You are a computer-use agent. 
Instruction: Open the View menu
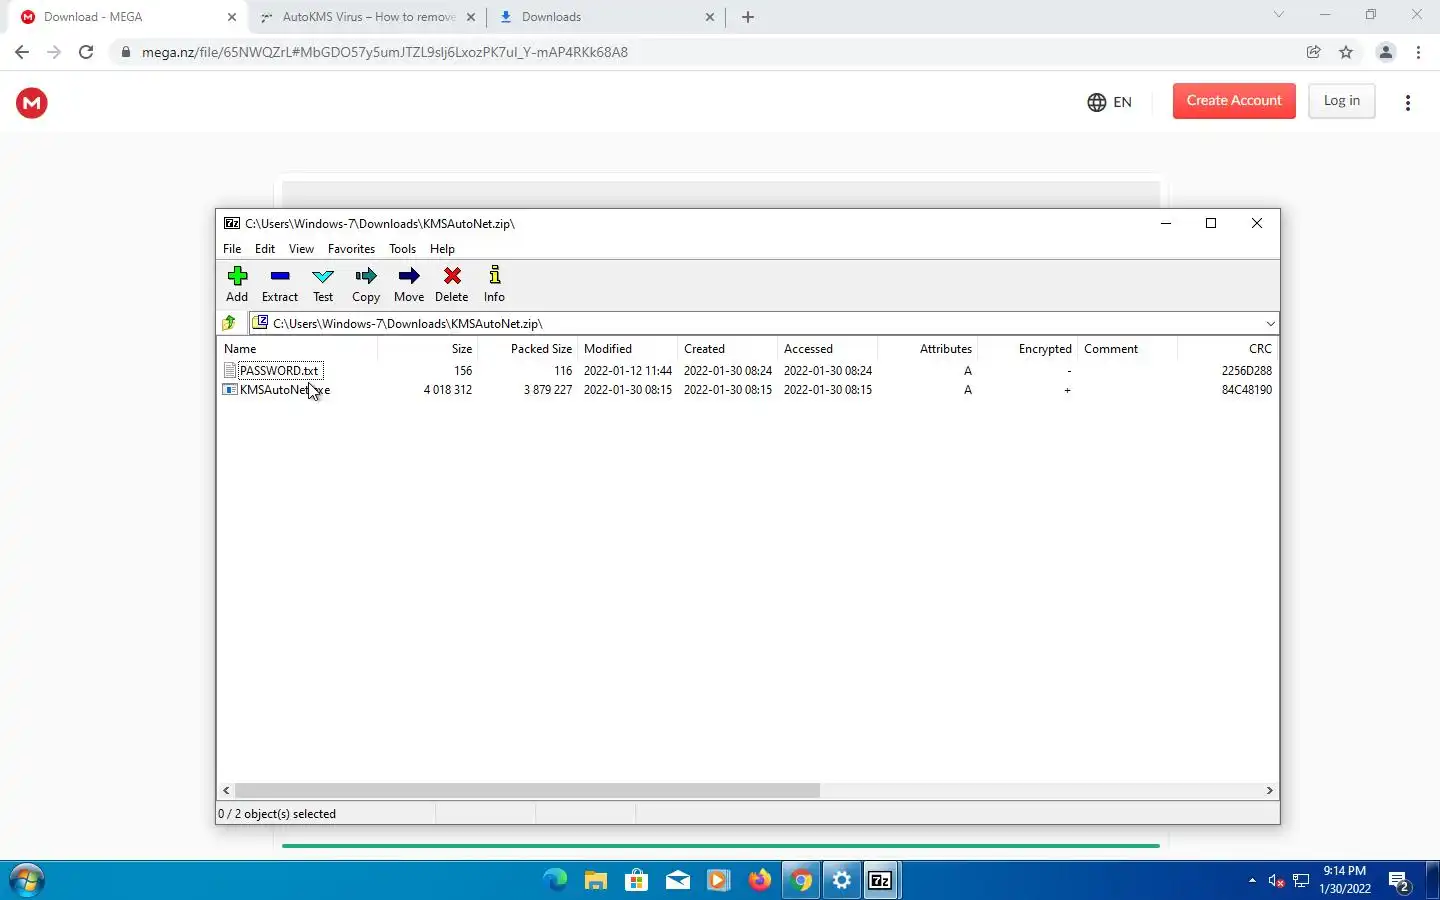pyautogui.click(x=301, y=248)
